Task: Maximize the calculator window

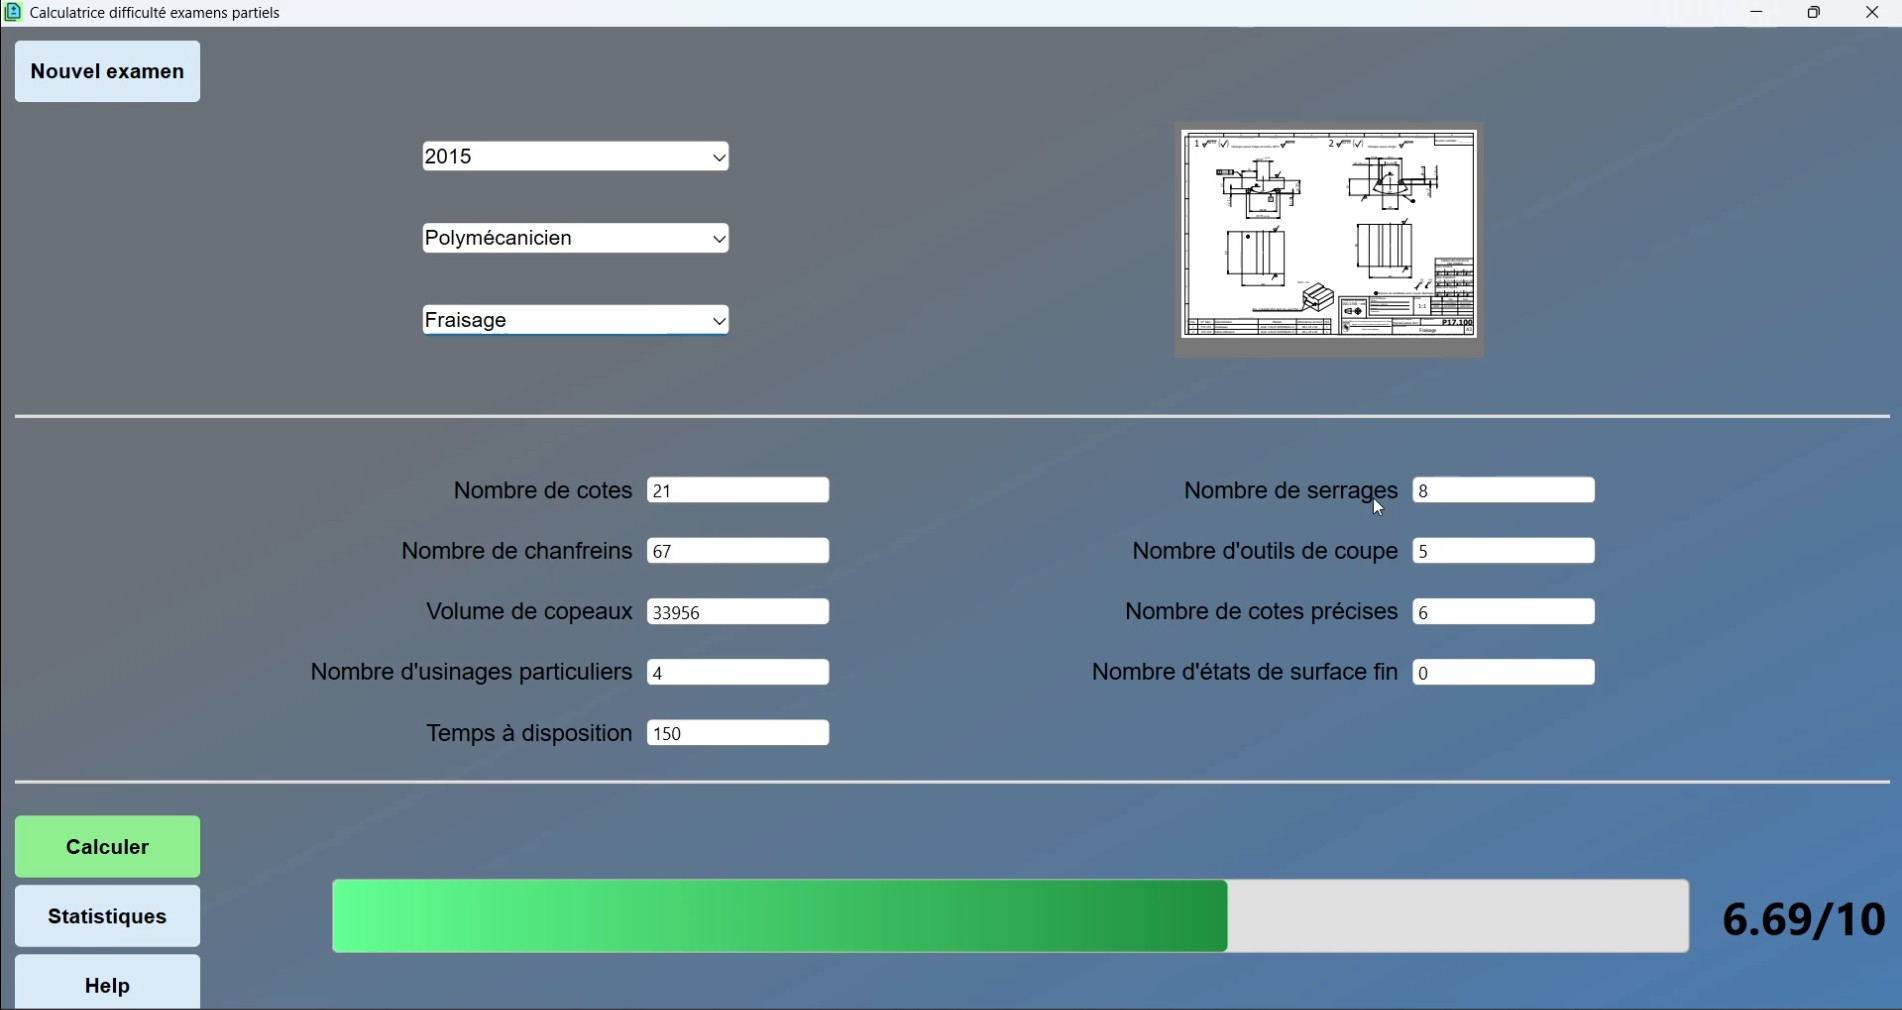Action: point(1814,13)
